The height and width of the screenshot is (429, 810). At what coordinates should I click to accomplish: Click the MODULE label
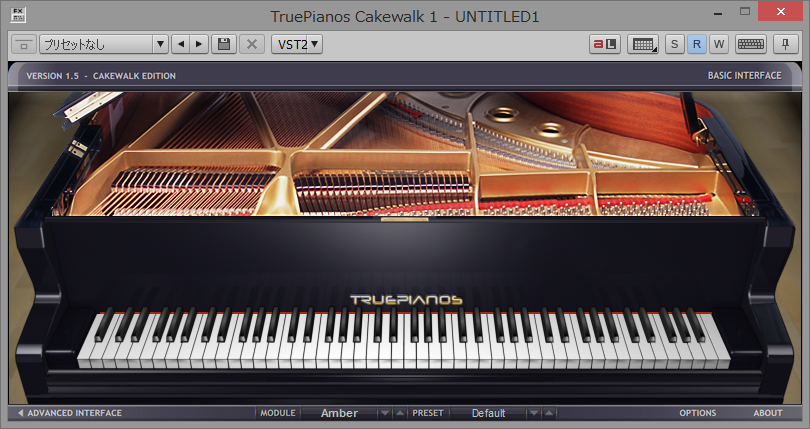tap(278, 413)
